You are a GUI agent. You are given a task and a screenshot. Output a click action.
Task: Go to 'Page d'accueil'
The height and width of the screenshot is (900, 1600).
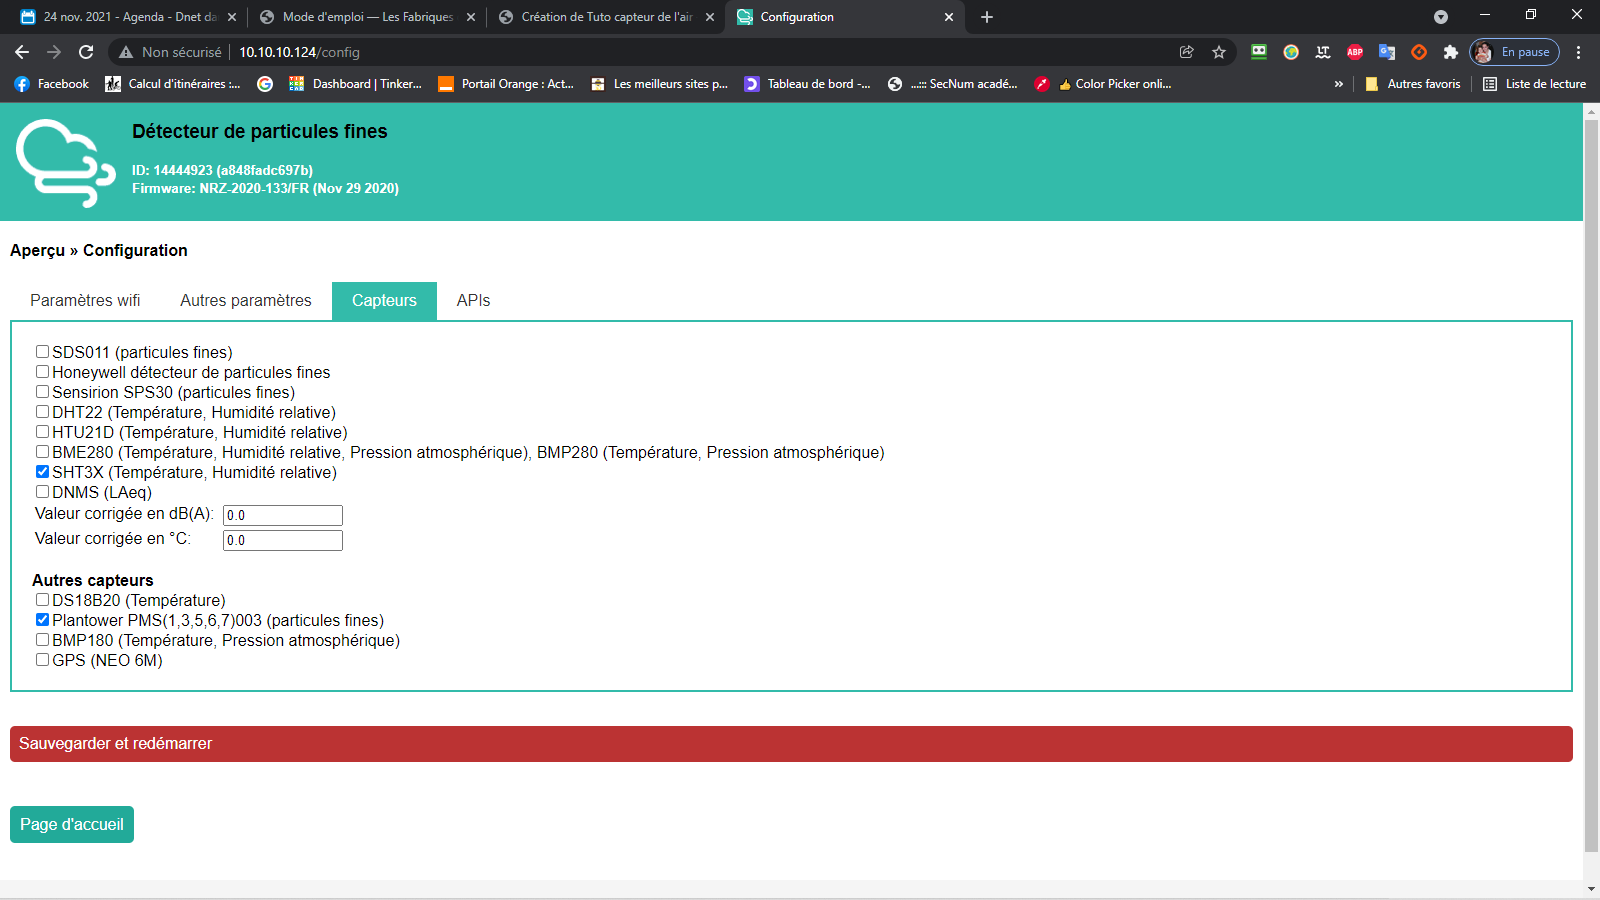(72, 825)
